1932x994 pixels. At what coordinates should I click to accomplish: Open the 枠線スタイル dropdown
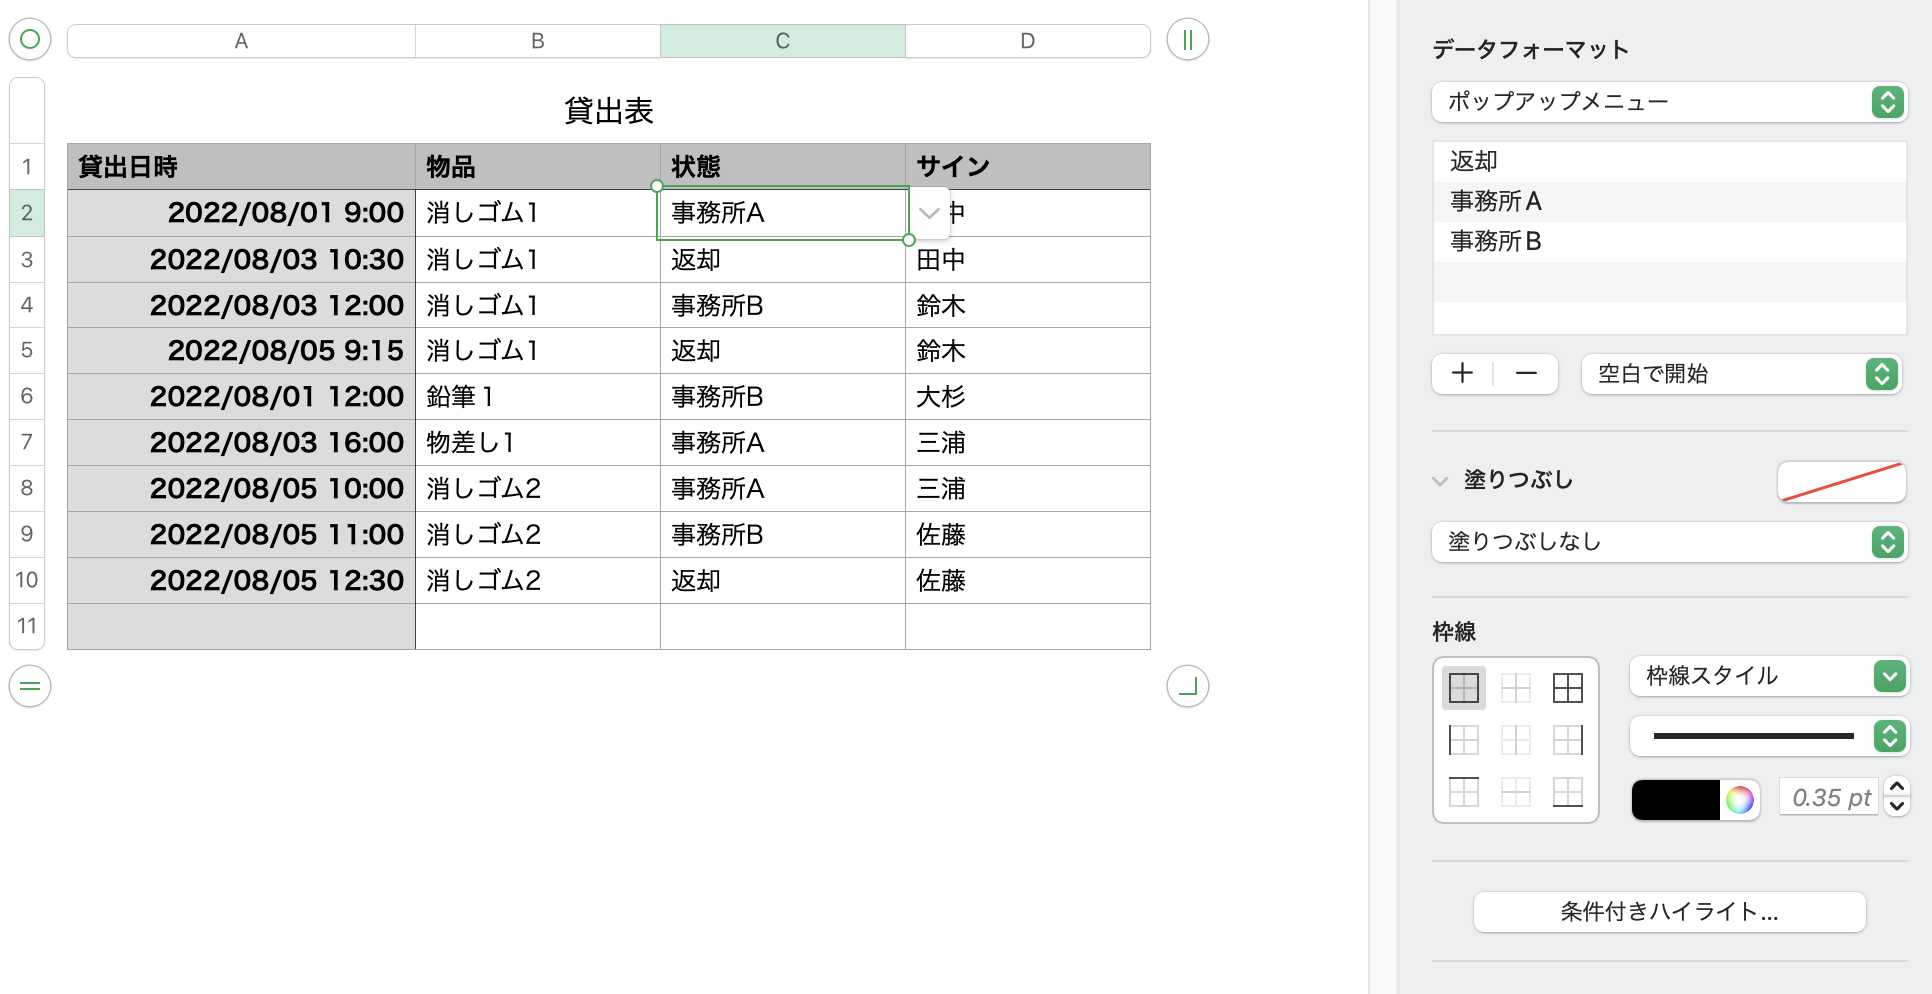[x=1768, y=676]
